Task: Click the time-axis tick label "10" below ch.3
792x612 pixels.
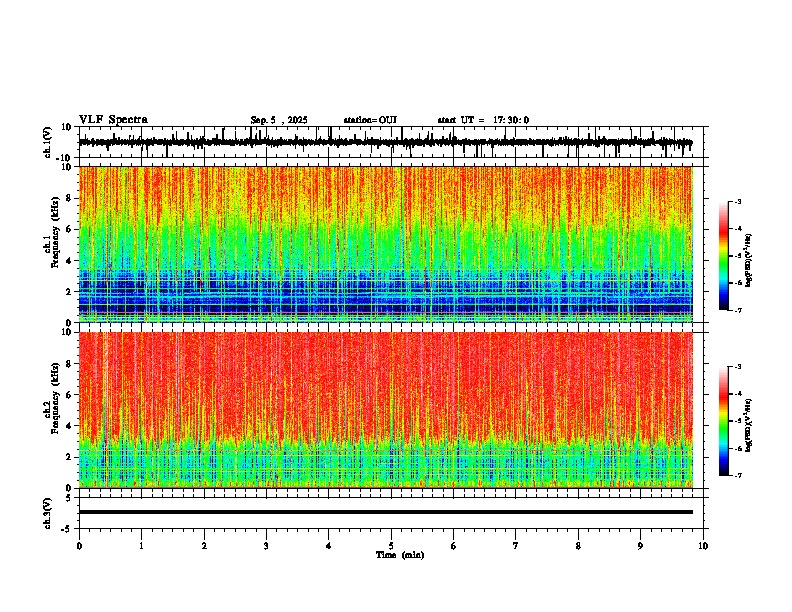Action: coord(703,546)
